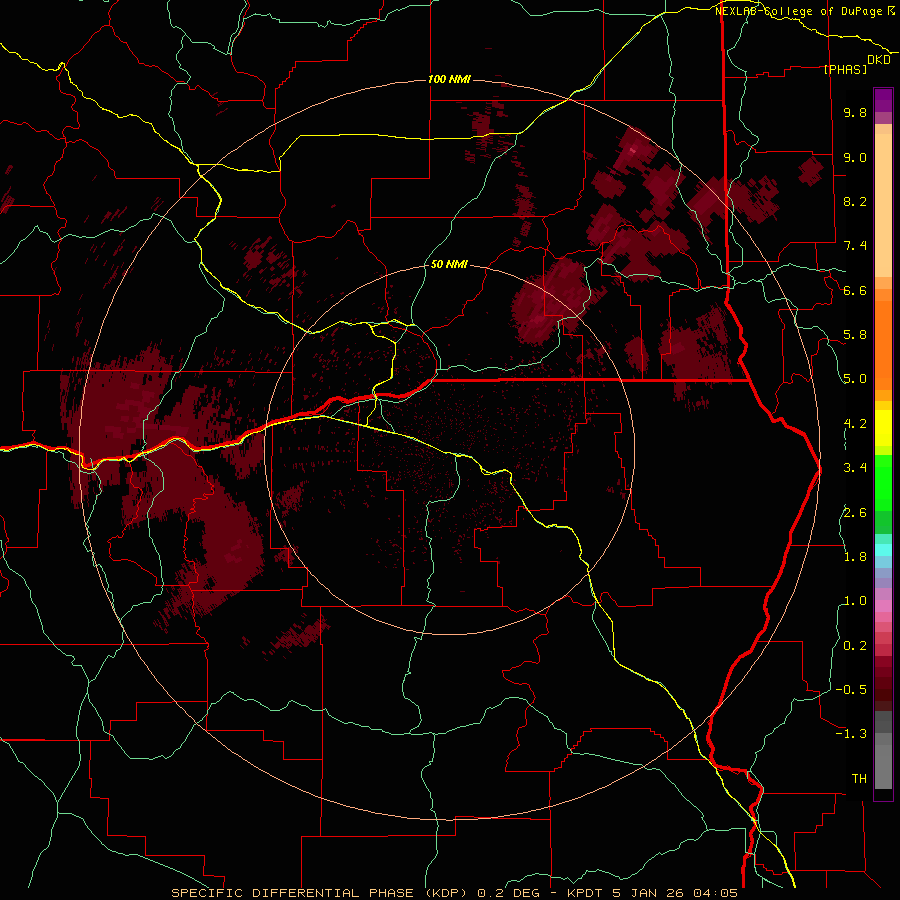Click the 7.4 value on color scale
The height and width of the screenshot is (900, 900).
tap(855, 246)
